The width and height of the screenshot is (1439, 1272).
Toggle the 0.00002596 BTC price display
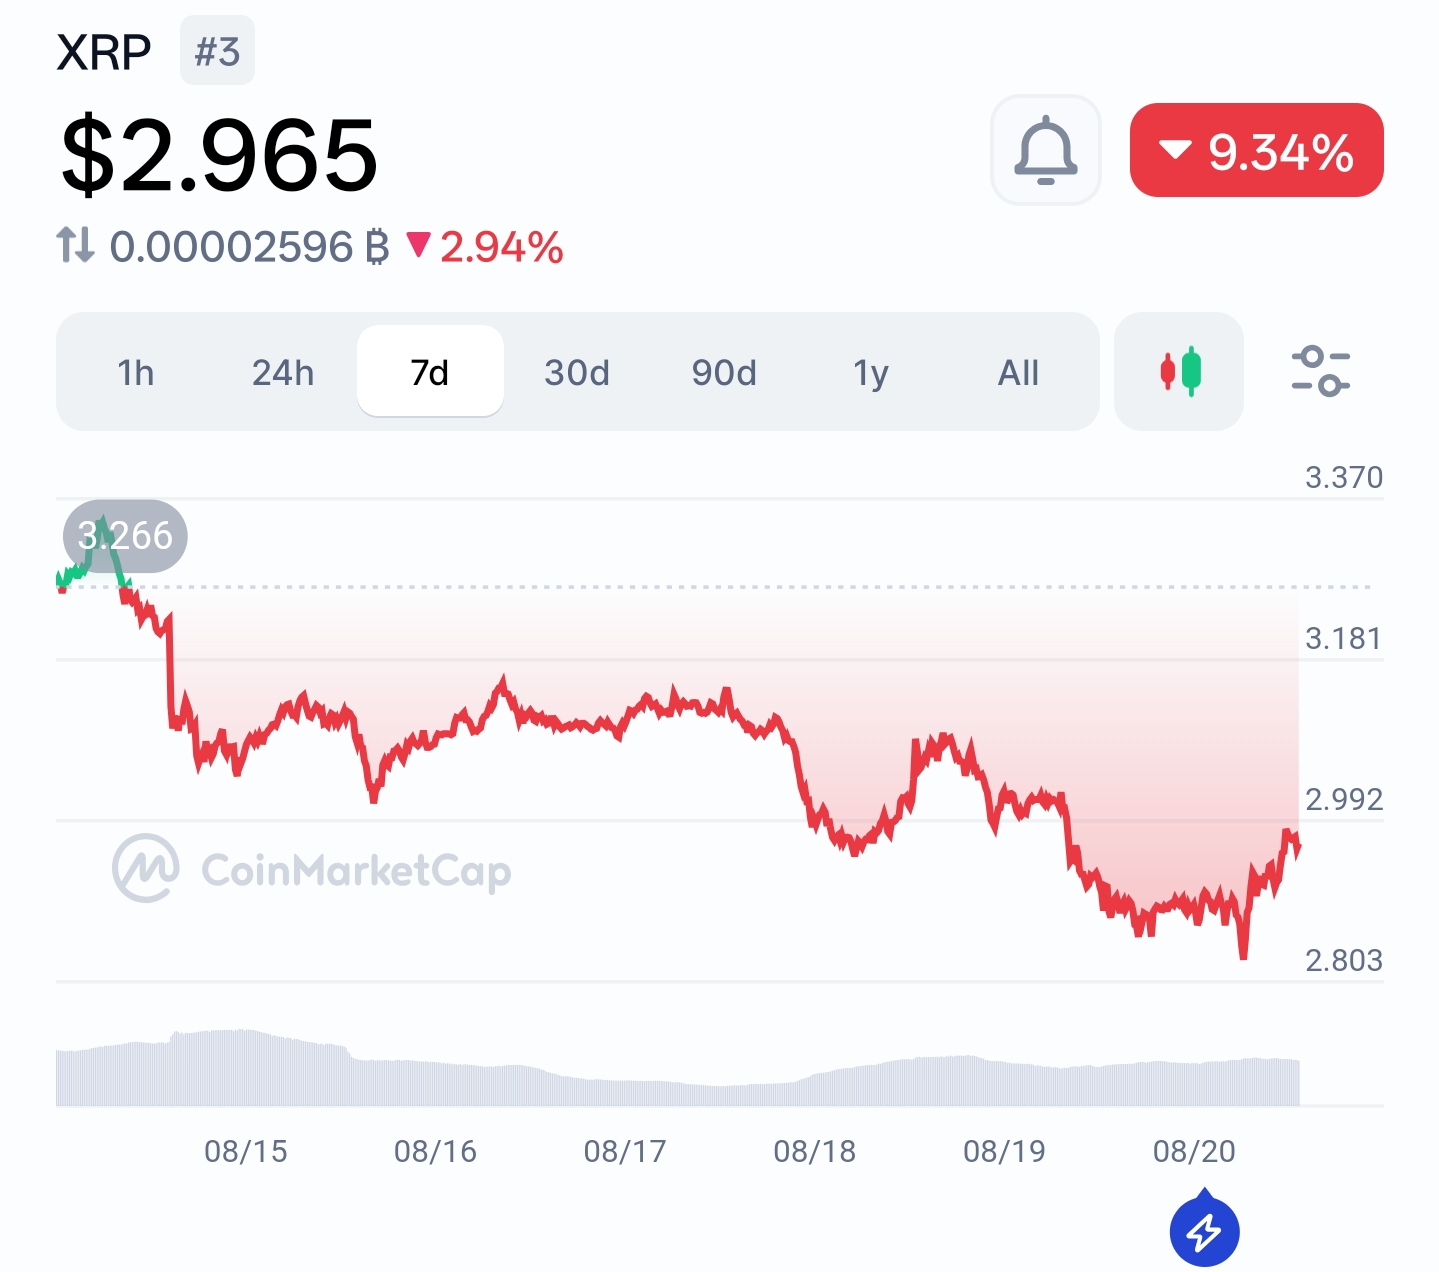point(248,246)
